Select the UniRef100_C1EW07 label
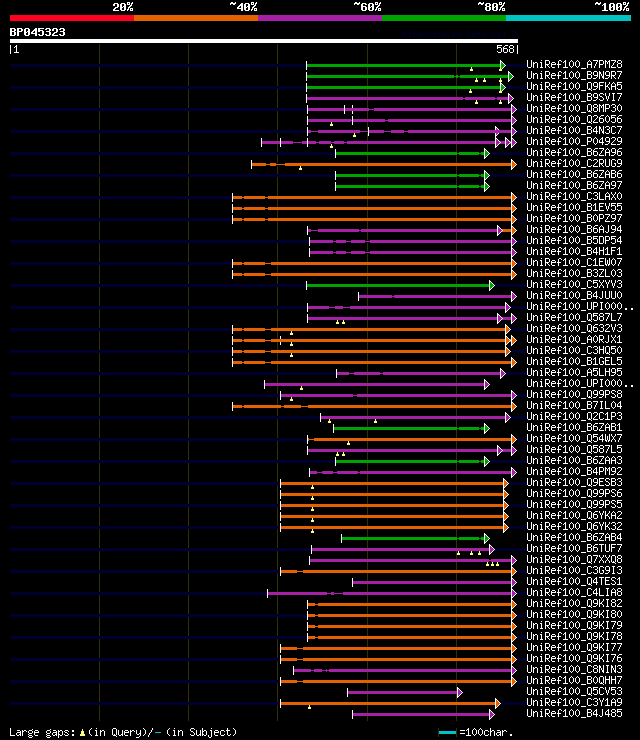This screenshot has width=640, height=740. click(x=574, y=262)
